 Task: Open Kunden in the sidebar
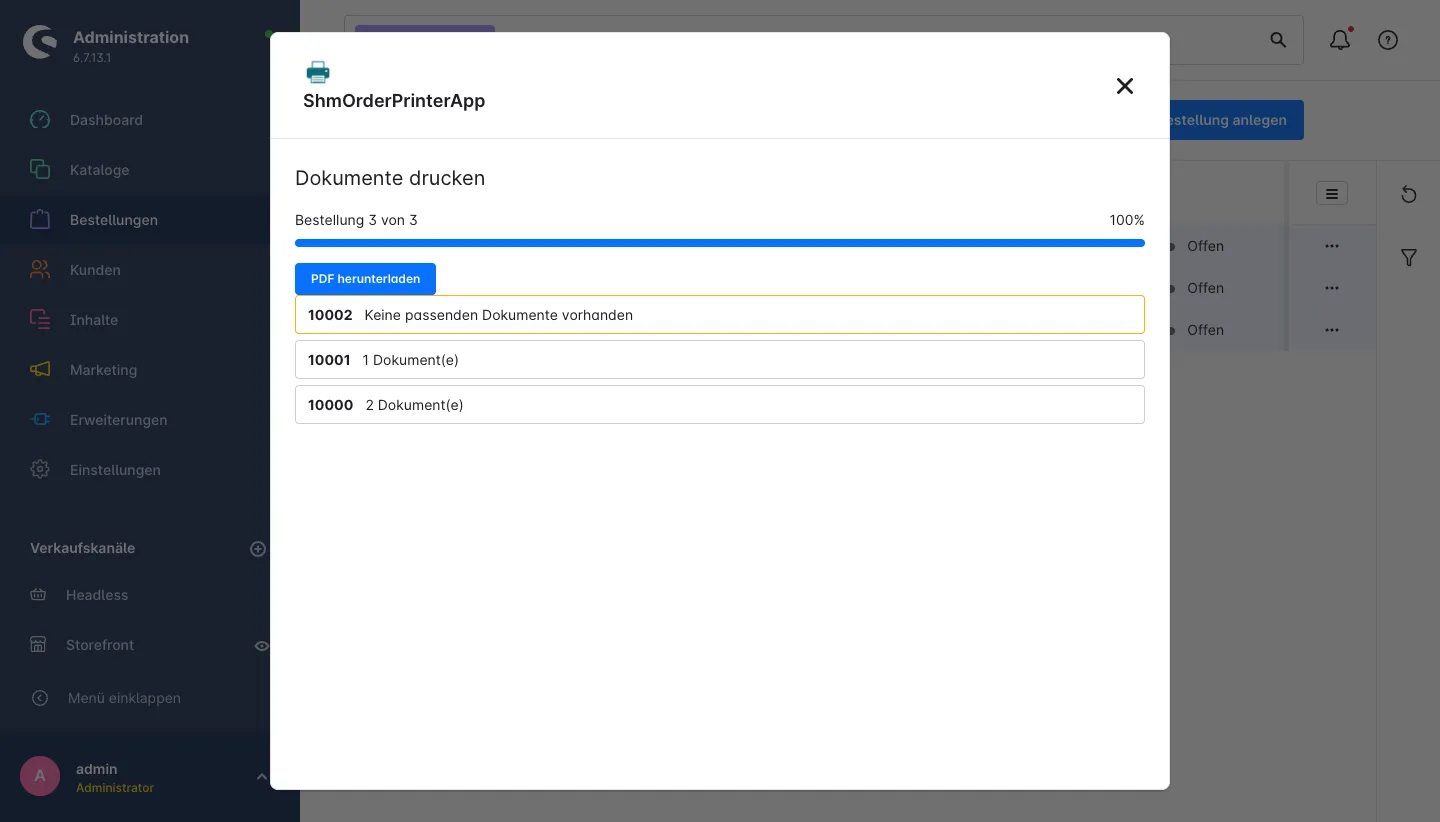click(95, 270)
